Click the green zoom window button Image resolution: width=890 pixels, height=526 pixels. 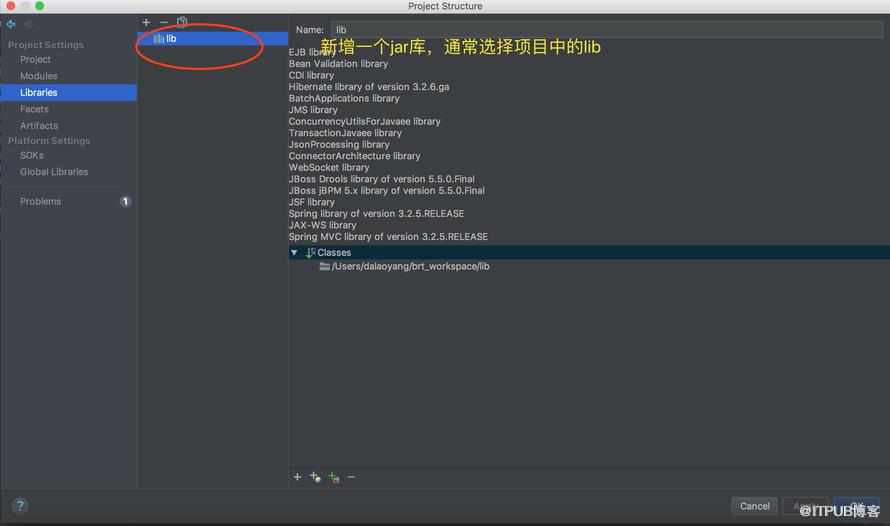click(39, 6)
